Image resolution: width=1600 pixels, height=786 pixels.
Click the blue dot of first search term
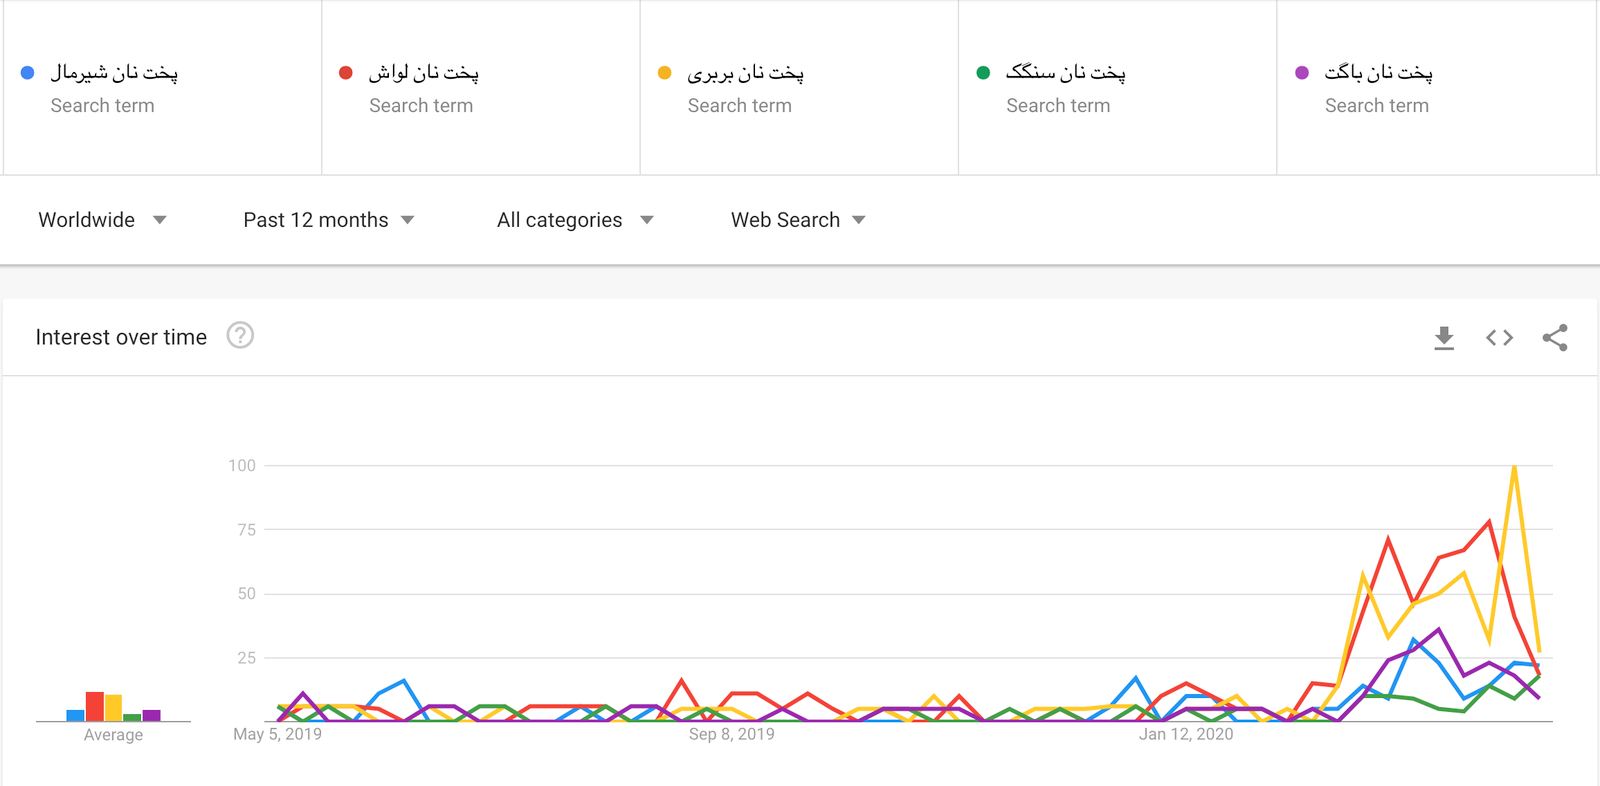pos(28,73)
